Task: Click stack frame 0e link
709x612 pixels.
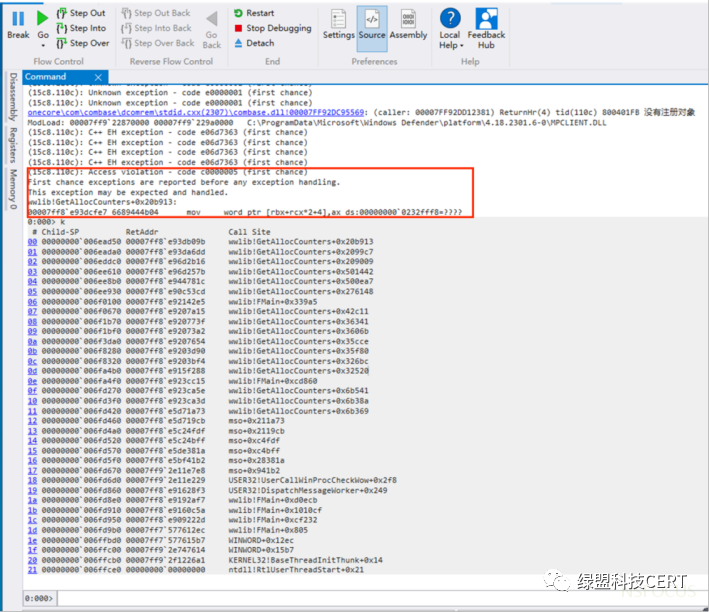Action: pos(32,381)
